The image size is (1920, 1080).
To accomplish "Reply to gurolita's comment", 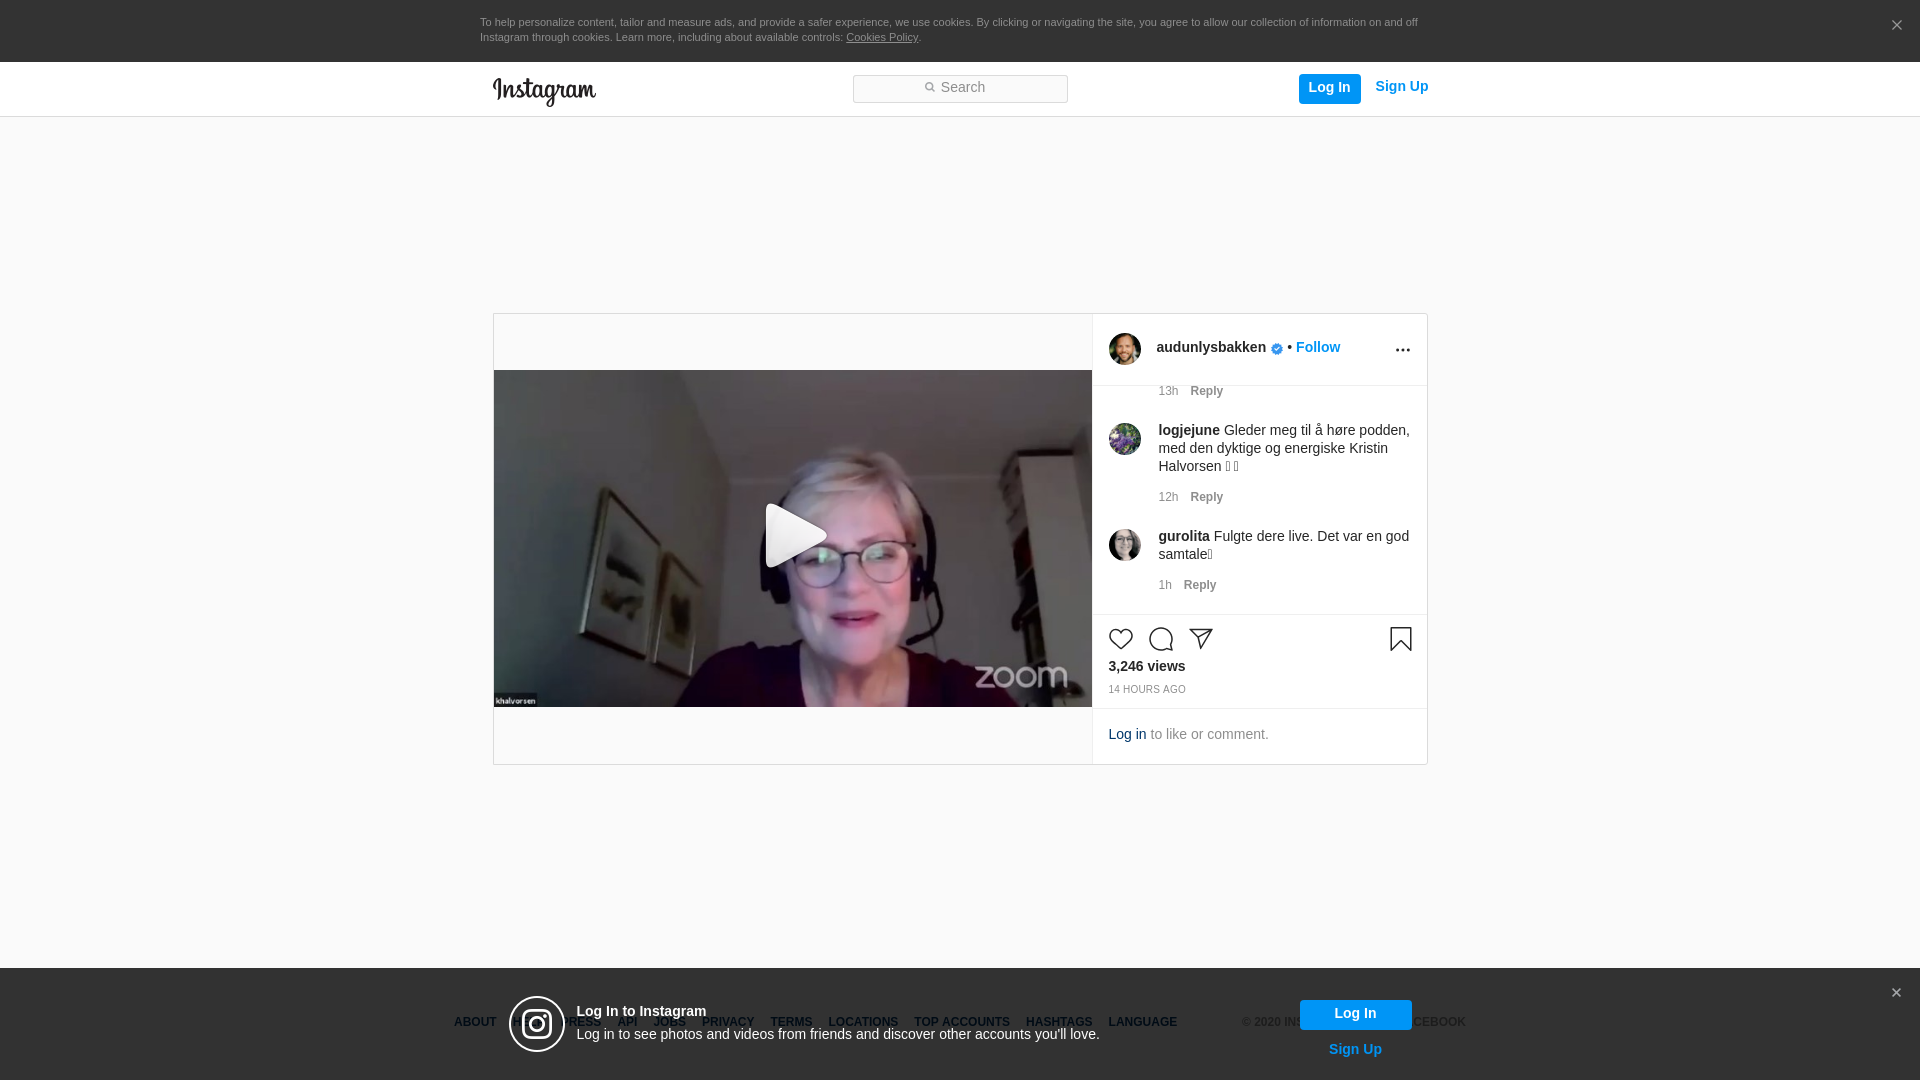I will (x=1200, y=585).
